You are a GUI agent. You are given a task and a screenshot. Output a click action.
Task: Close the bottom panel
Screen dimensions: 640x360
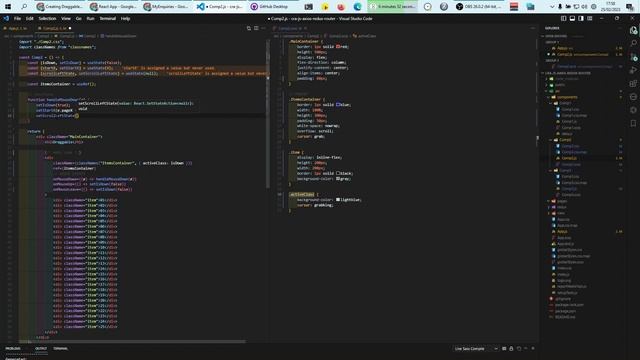pyautogui.click(x=533, y=349)
